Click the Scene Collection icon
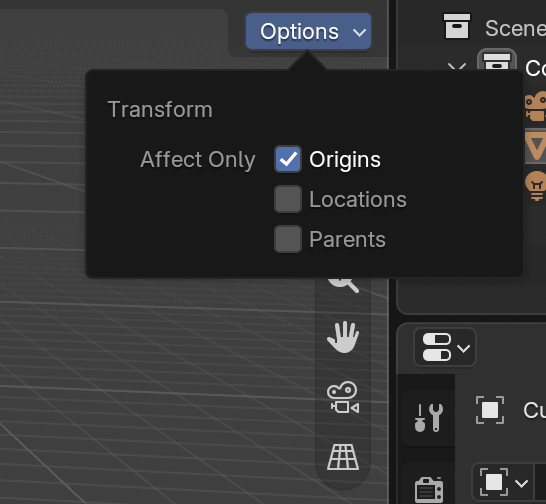The width and height of the screenshot is (546, 504). pos(457,26)
